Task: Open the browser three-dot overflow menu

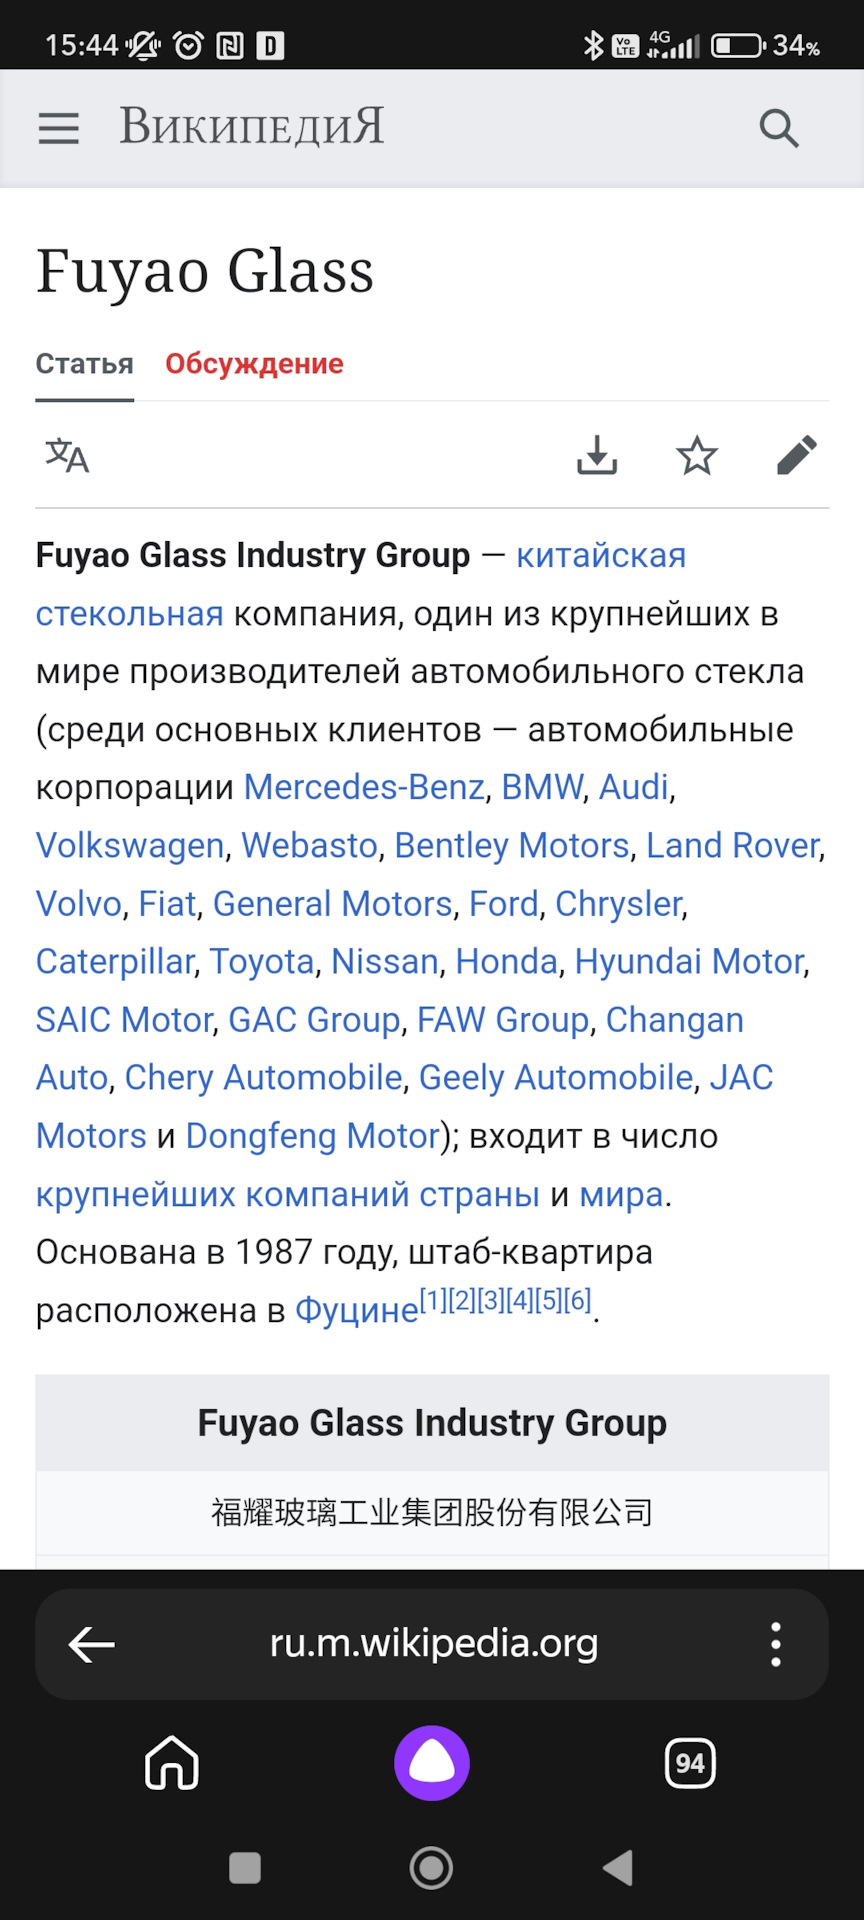Action: 775,1644
